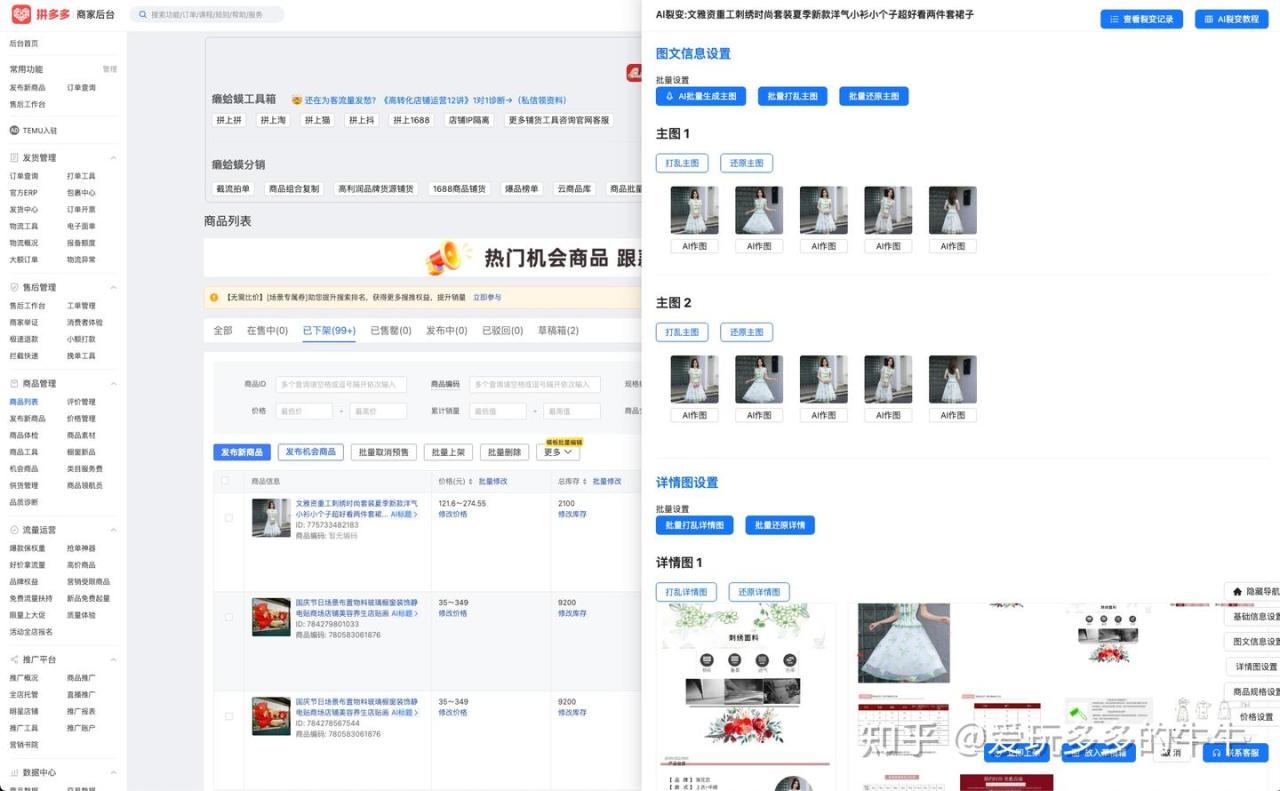Toggle the select-all checkbox in the table header
This screenshot has width=1280, height=791.
(x=225, y=481)
